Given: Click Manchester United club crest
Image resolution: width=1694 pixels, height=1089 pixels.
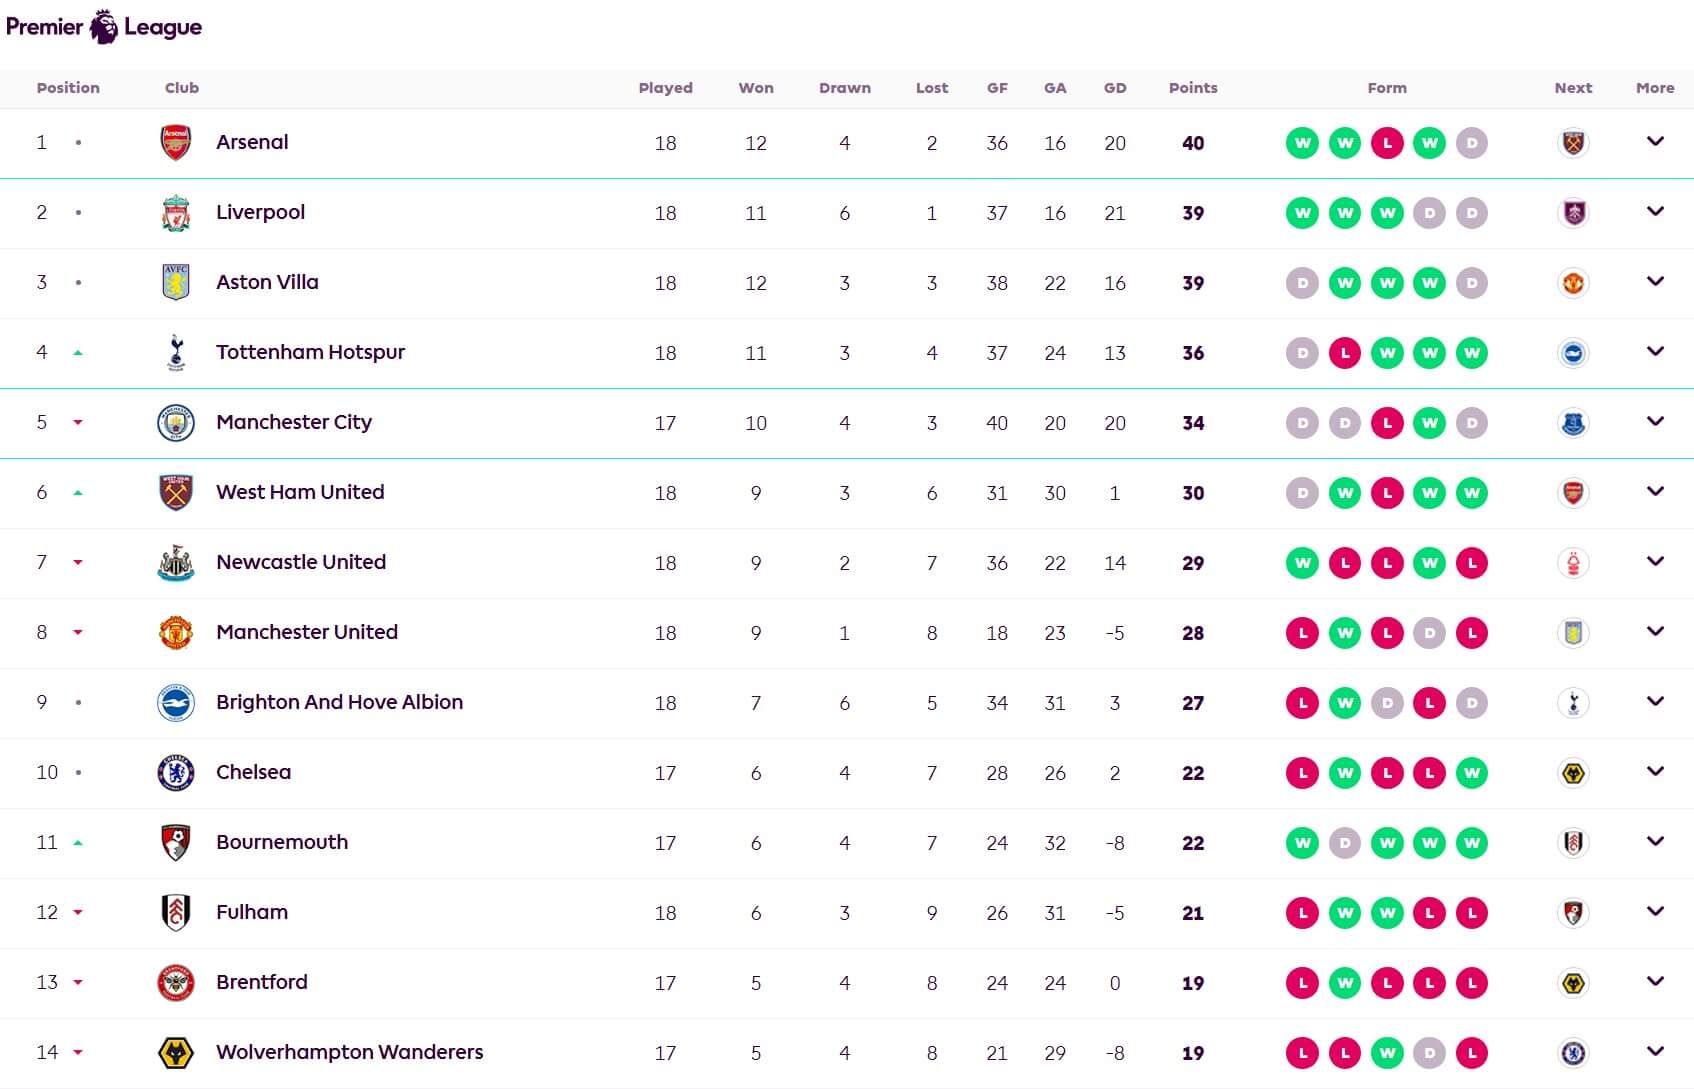Looking at the screenshot, I should click(x=176, y=633).
